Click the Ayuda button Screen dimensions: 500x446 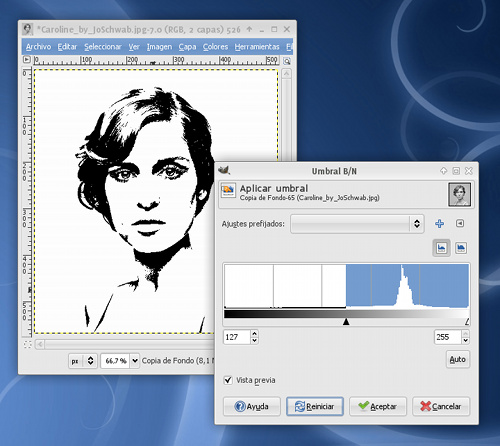252,406
